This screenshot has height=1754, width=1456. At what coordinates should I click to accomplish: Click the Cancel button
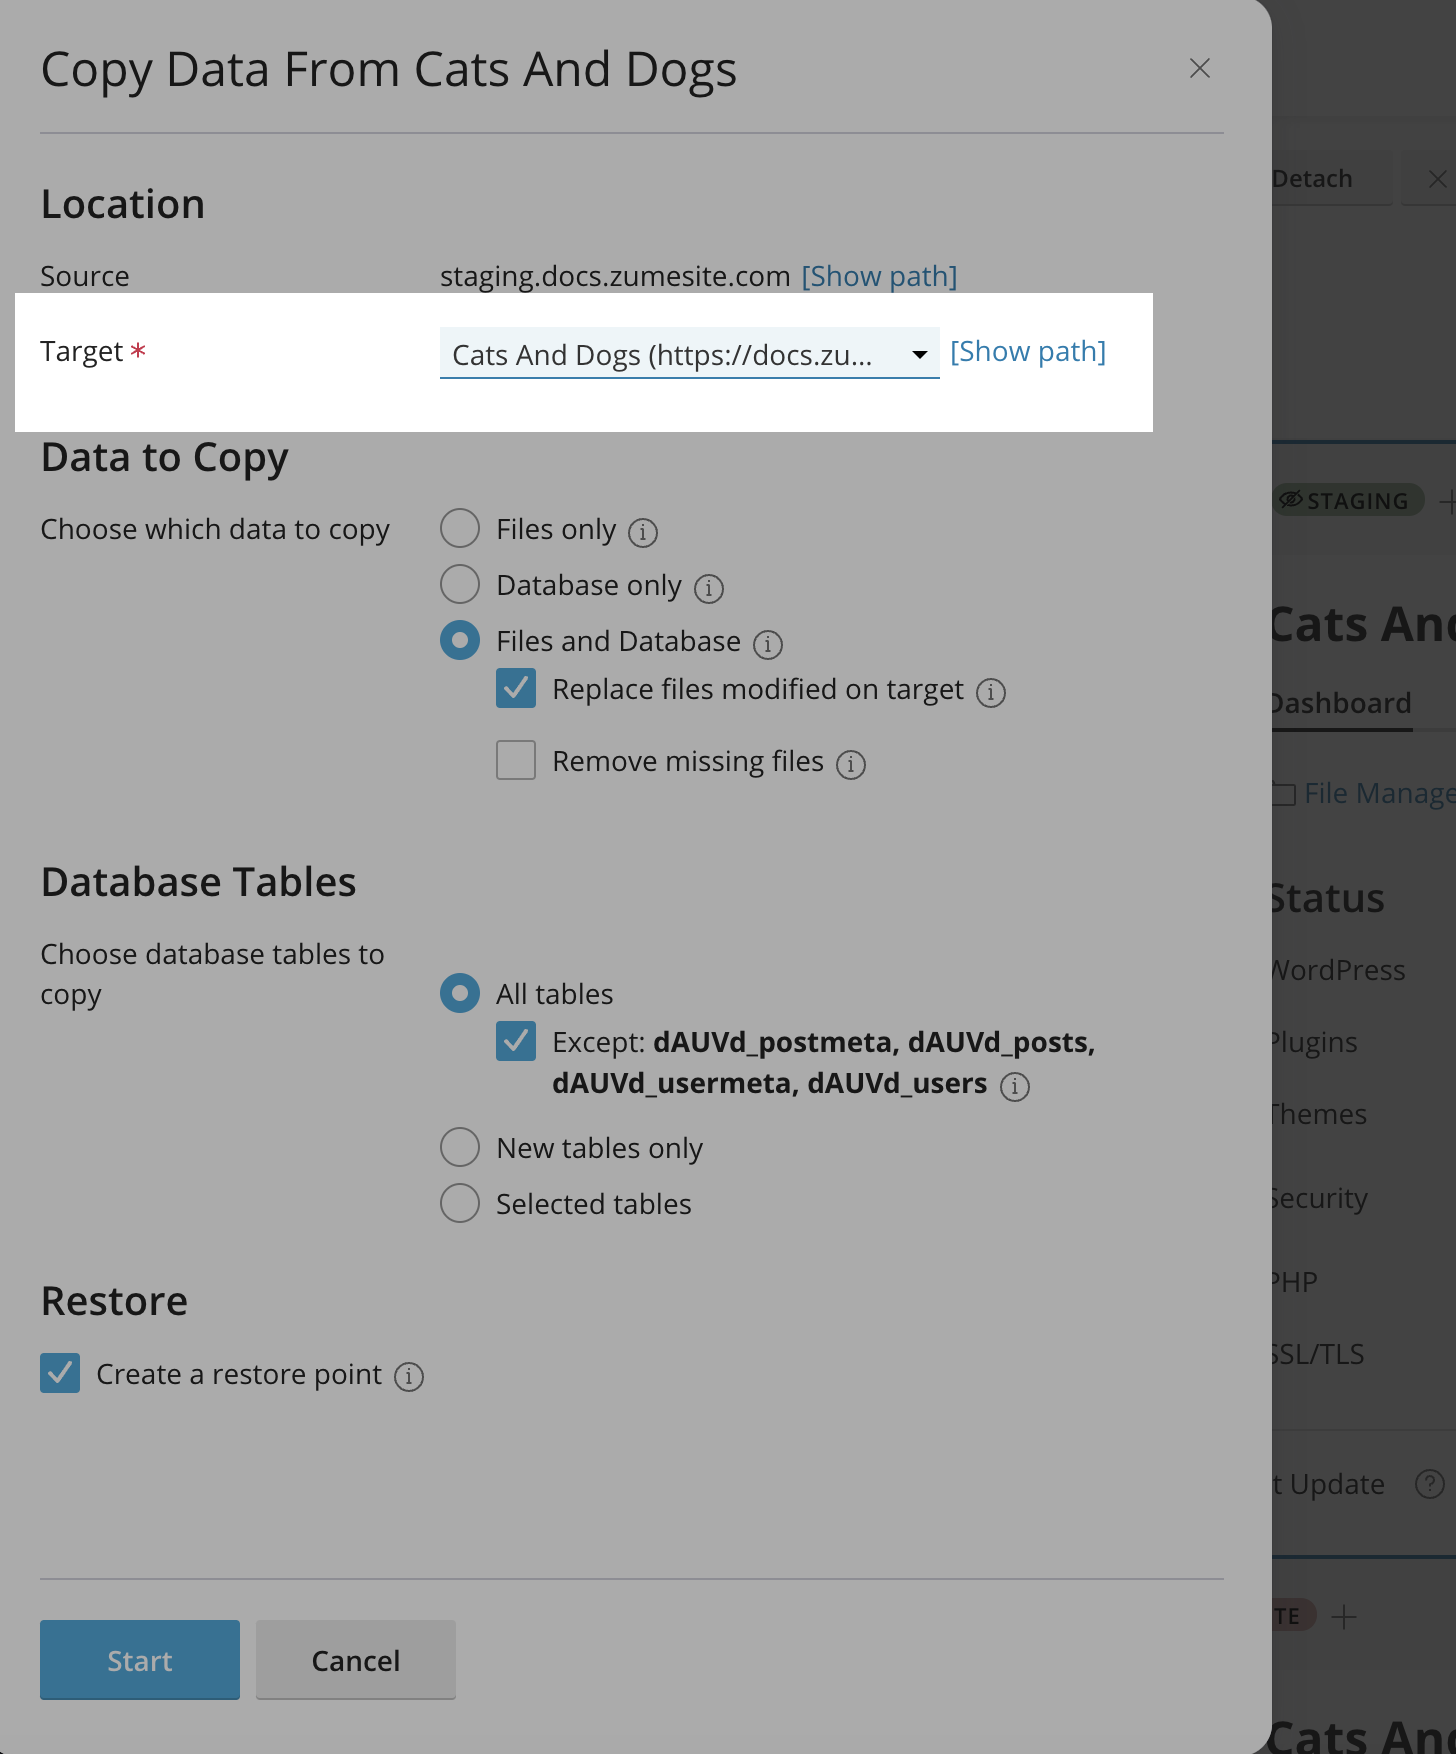[x=355, y=1660]
